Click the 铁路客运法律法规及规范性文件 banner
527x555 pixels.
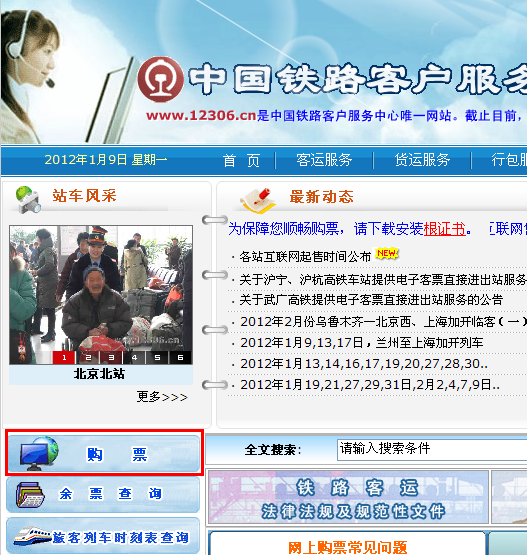pos(348,497)
